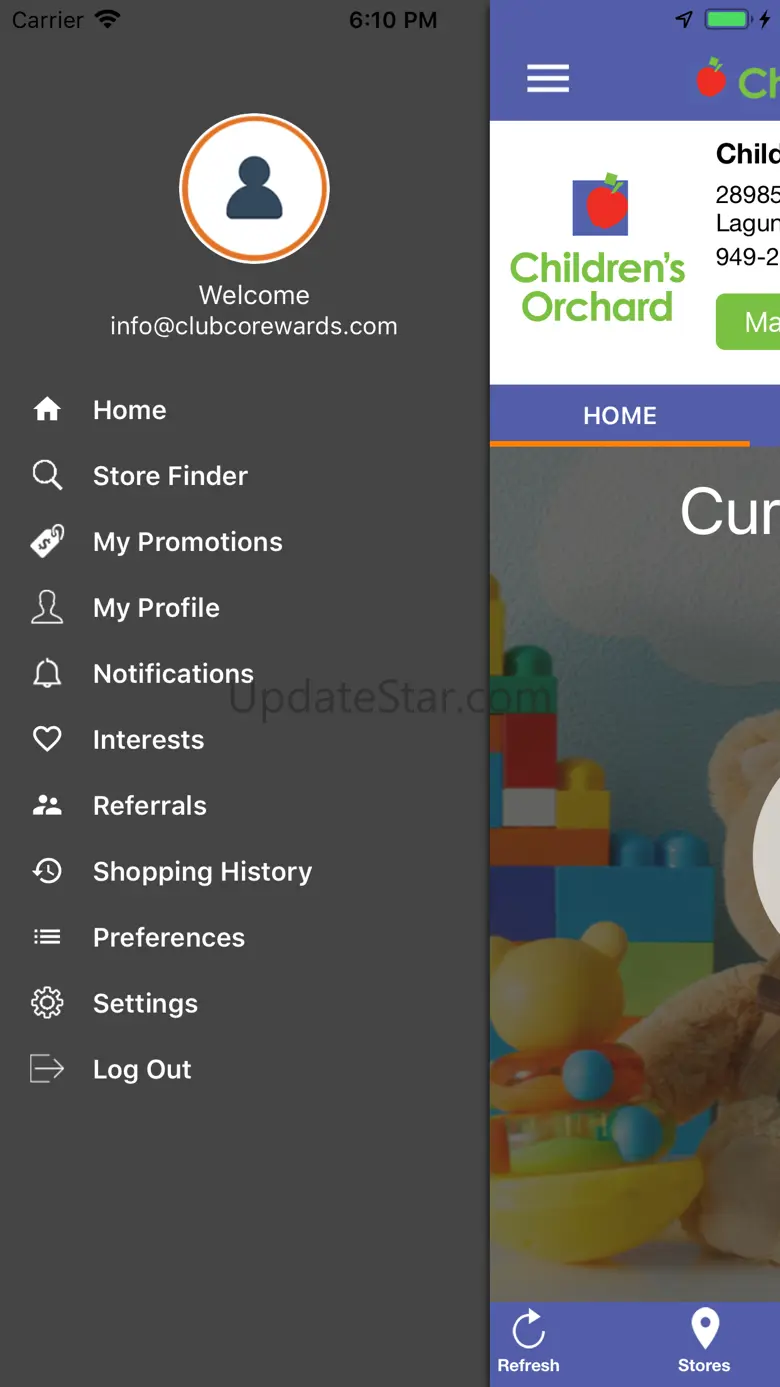View Shopping History
780x1387 pixels.
click(x=202, y=871)
